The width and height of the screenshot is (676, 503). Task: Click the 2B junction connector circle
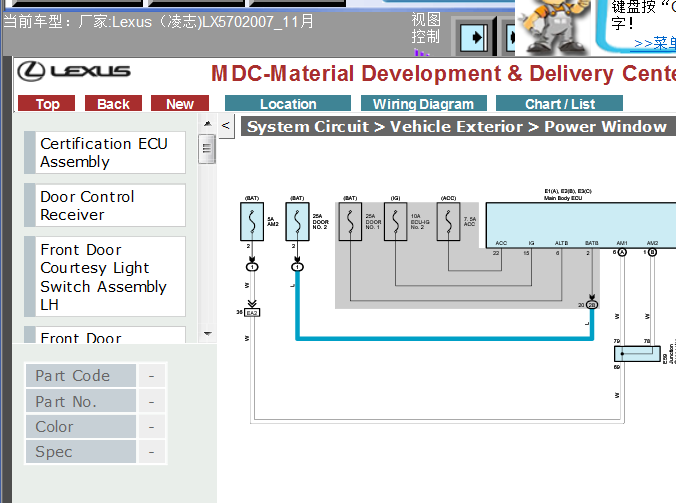(592, 305)
